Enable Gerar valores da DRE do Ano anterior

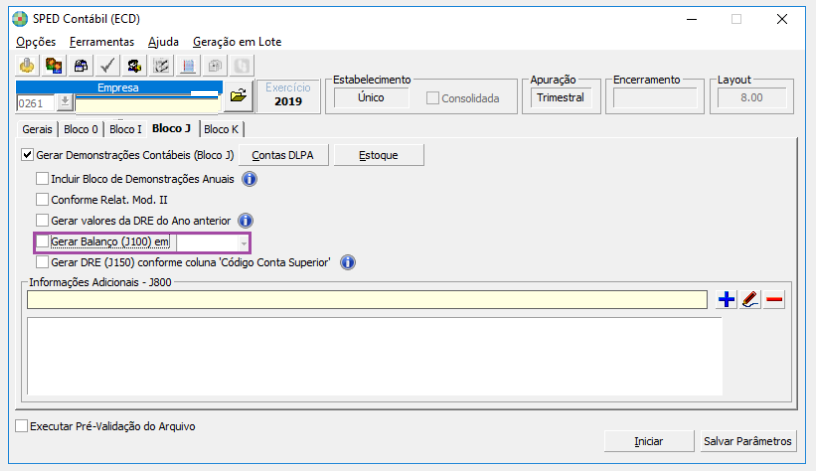[42, 220]
